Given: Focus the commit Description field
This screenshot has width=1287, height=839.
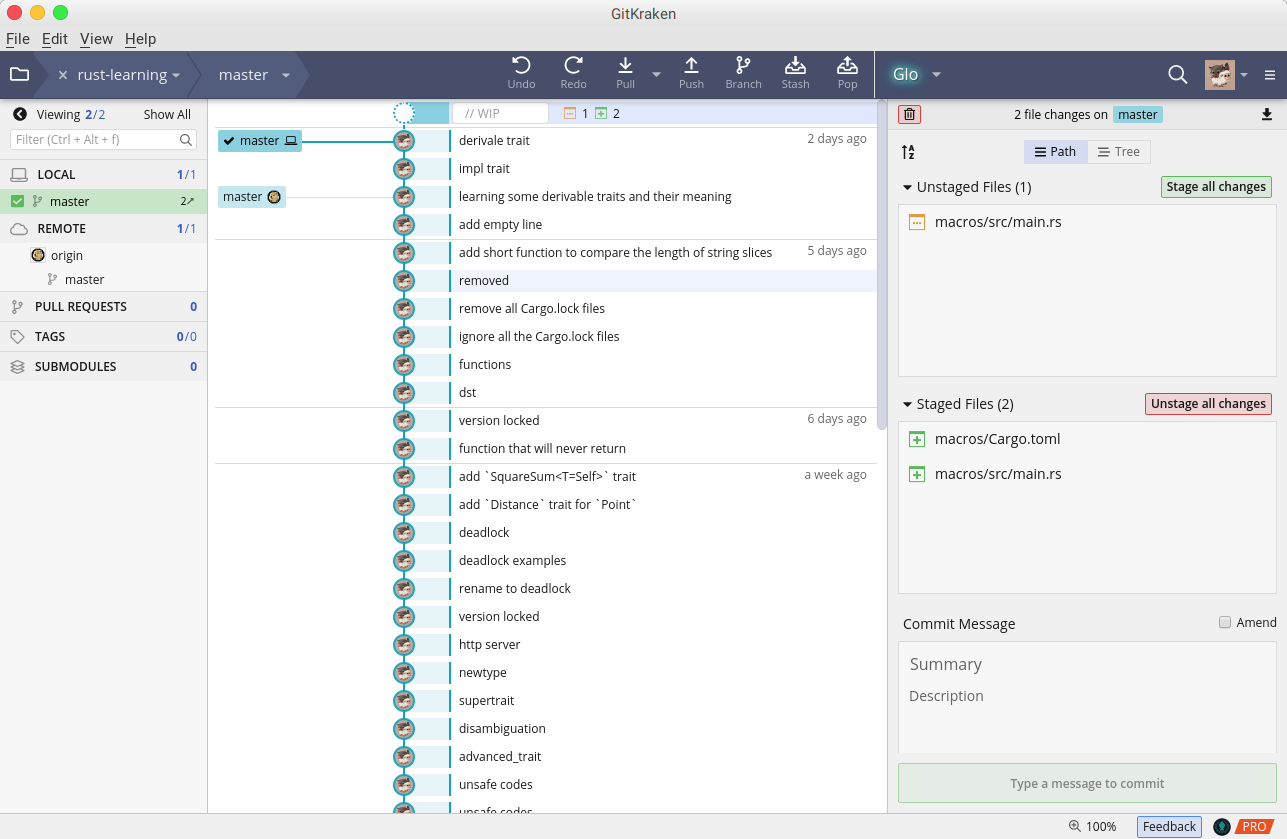Looking at the screenshot, I should click(x=1087, y=696).
